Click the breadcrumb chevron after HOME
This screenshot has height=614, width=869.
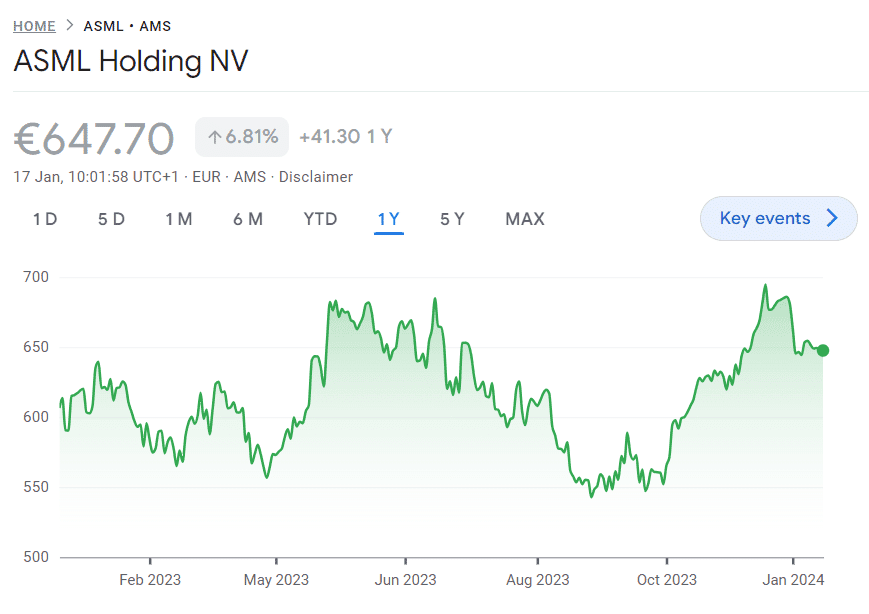pyautogui.click(x=70, y=26)
